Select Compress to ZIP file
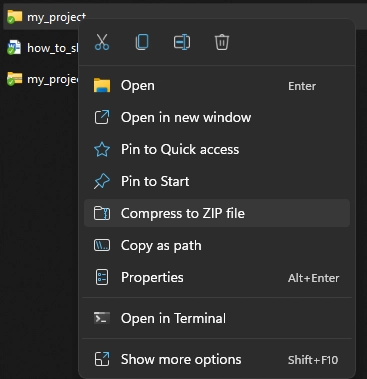The image size is (367, 379). click(x=217, y=213)
